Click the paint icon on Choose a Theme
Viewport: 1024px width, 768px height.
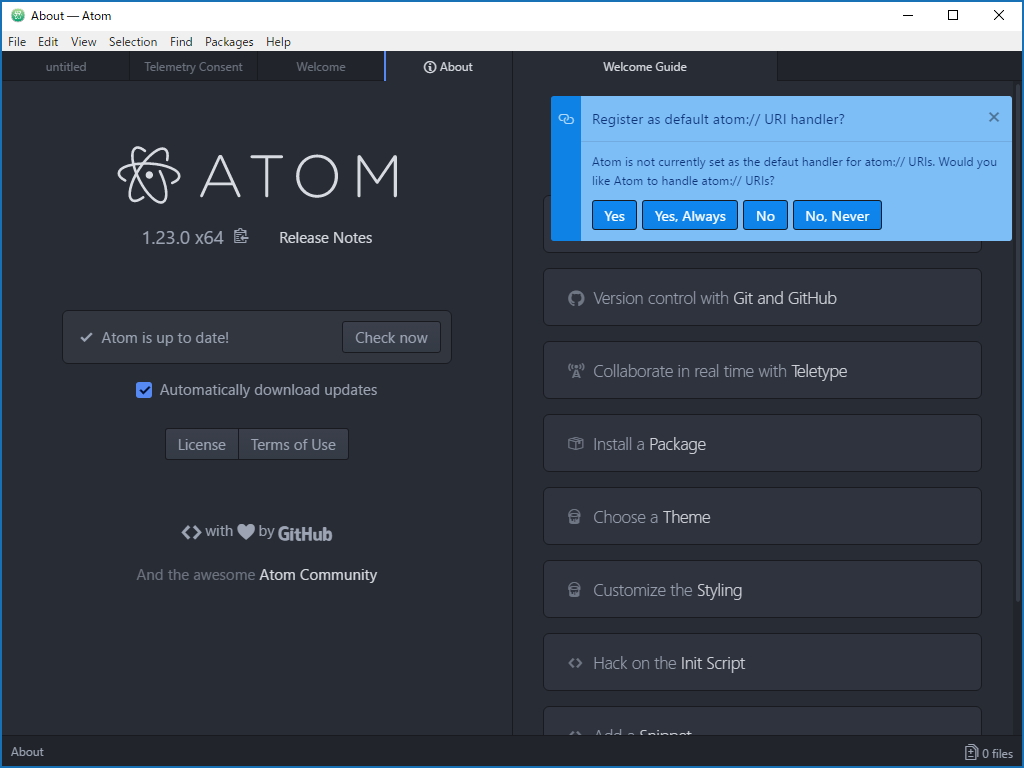point(574,516)
